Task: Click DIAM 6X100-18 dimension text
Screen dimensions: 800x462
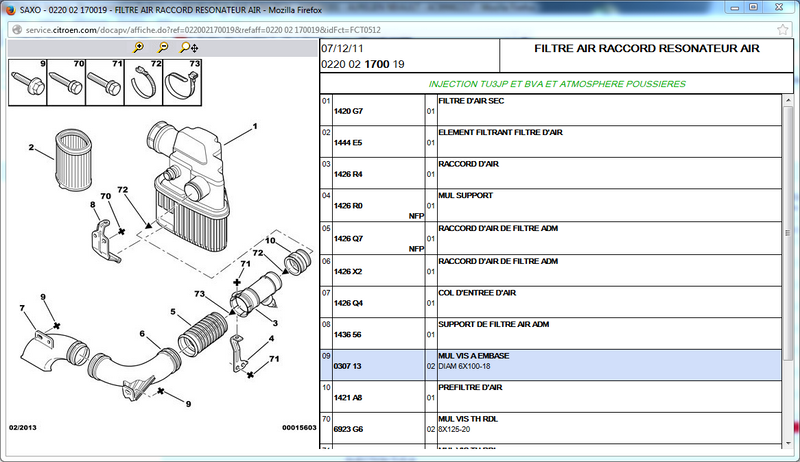Action: [464, 366]
